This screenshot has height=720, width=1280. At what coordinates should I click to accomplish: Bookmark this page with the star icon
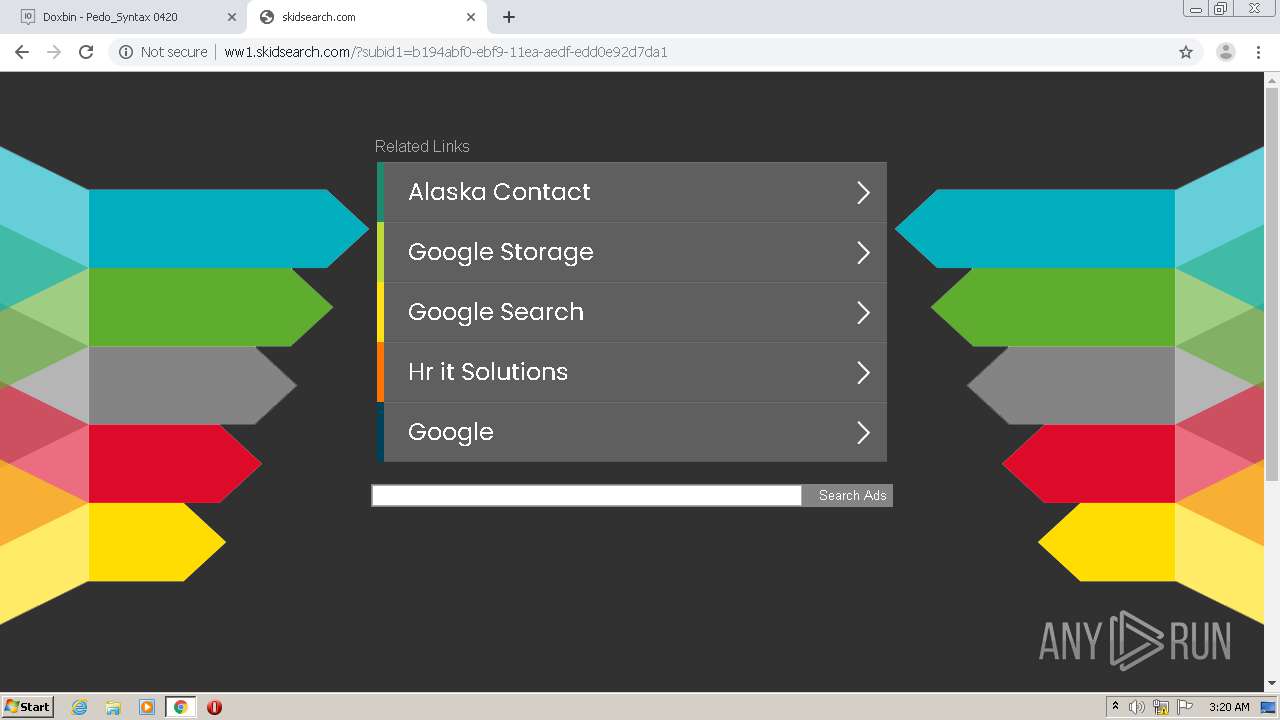coord(1186,52)
